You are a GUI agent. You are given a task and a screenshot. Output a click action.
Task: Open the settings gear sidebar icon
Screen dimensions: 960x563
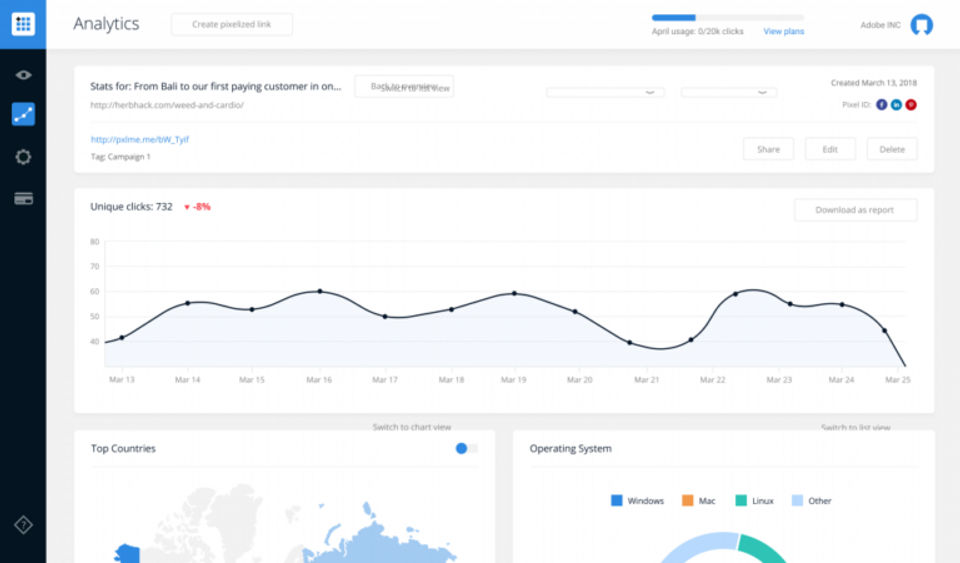(23, 157)
